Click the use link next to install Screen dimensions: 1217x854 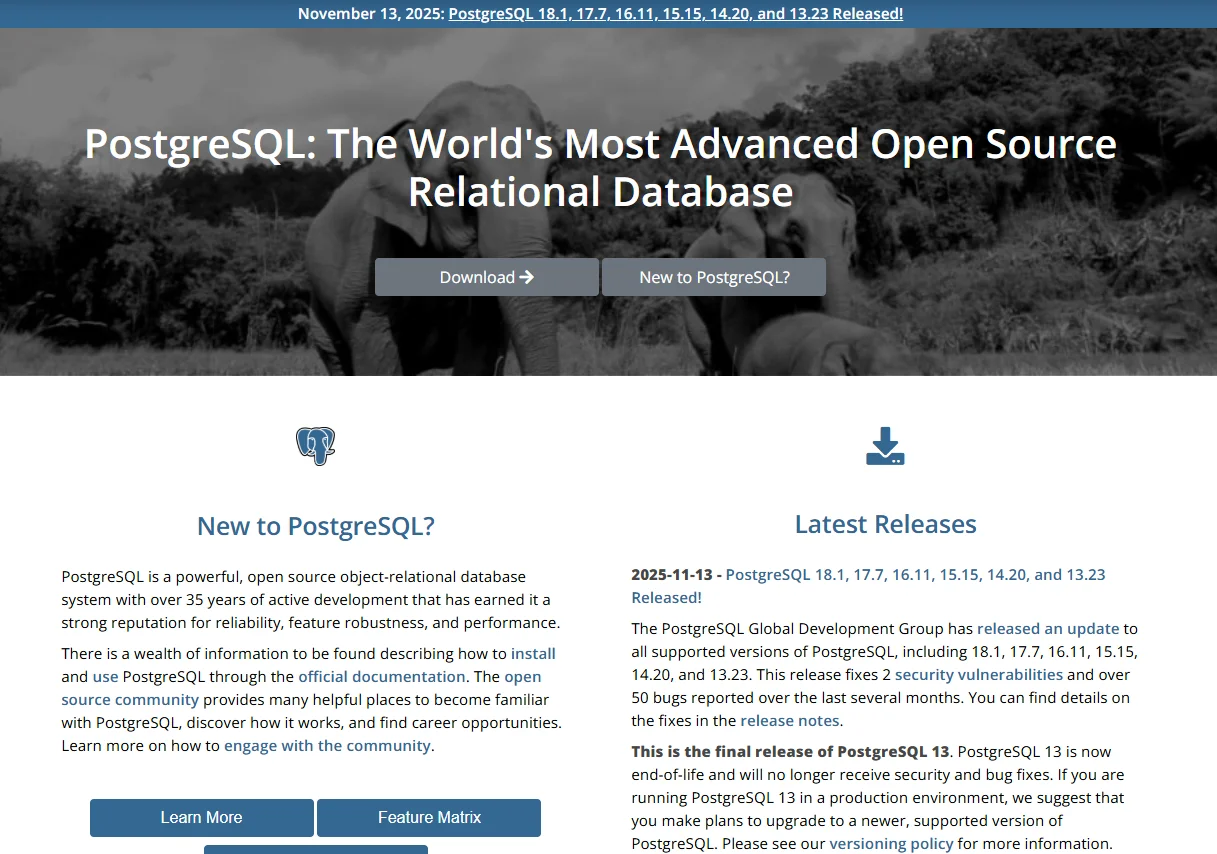tap(106, 676)
